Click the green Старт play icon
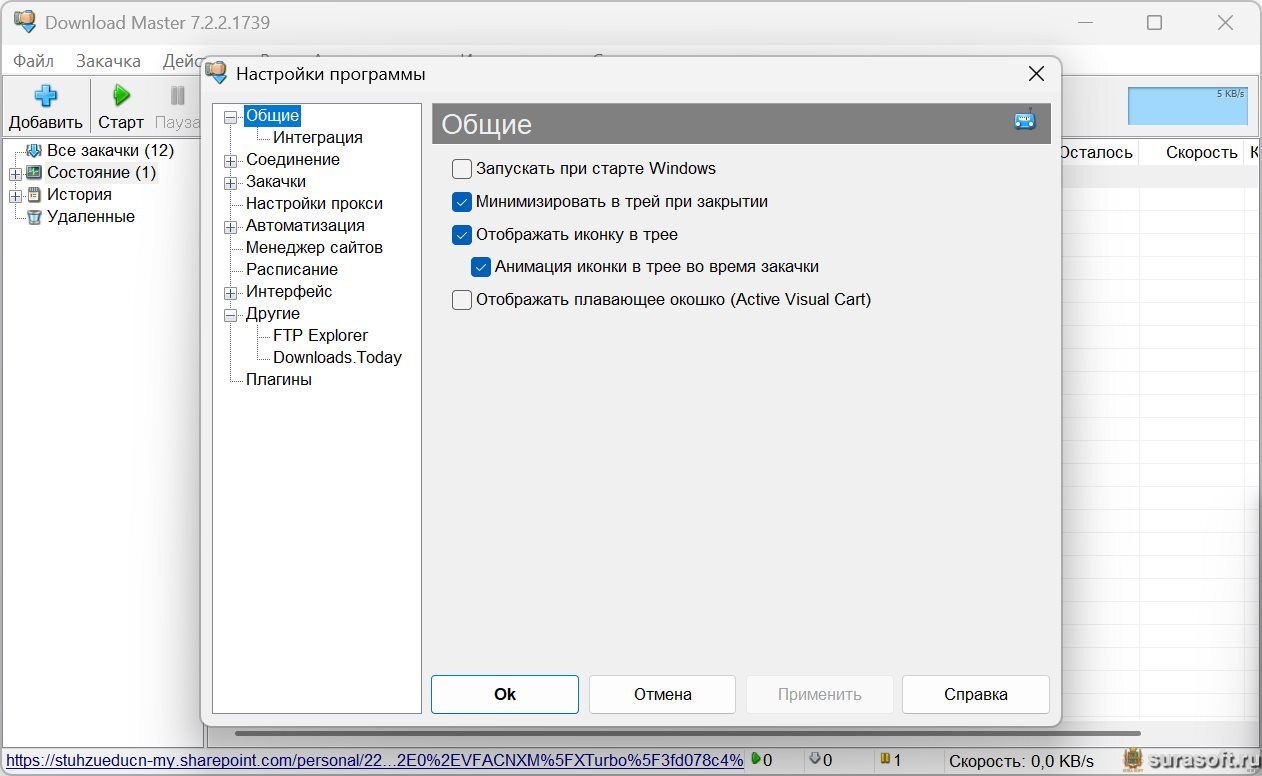The height and width of the screenshot is (776, 1262). pyautogui.click(x=121, y=96)
